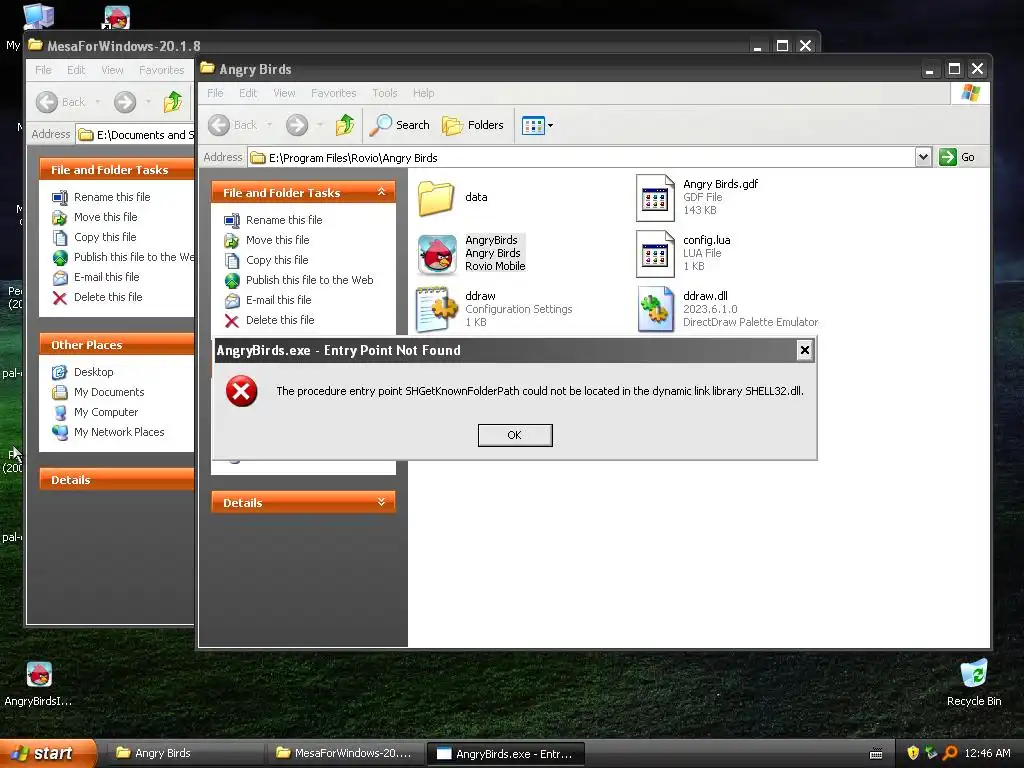Select the Recycle Bin desktop icon
This screenshot has height=768, width=1024.
[974, 673]
